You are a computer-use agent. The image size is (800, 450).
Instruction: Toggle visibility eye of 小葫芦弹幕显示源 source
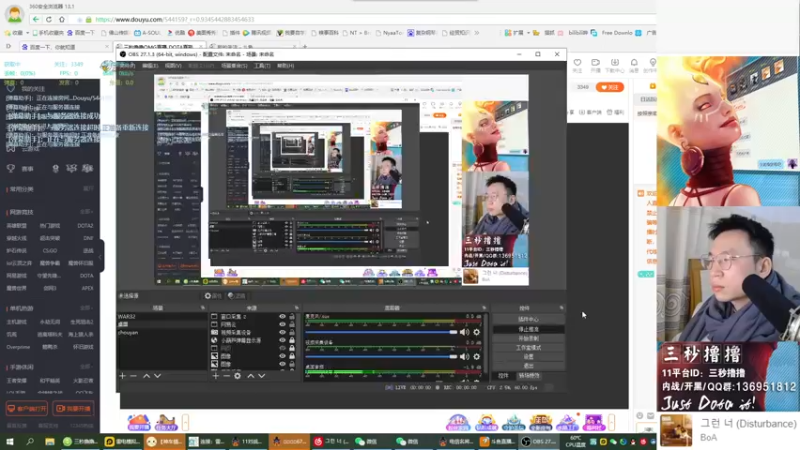point(282,340)
